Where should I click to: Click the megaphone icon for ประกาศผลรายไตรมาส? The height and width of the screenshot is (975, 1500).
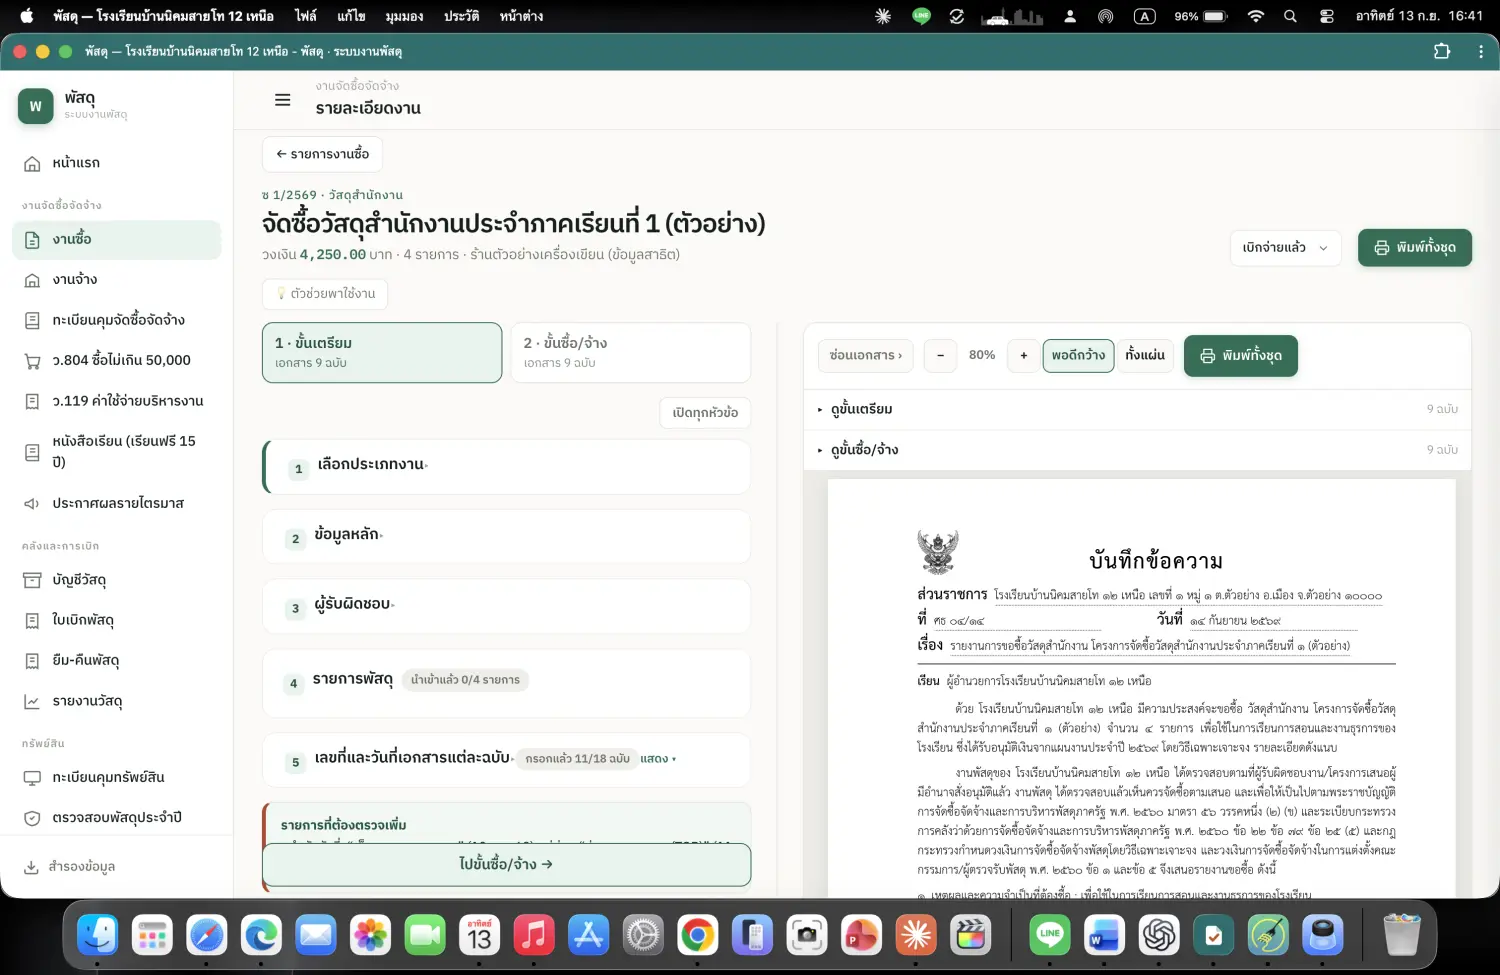[32, 504]
